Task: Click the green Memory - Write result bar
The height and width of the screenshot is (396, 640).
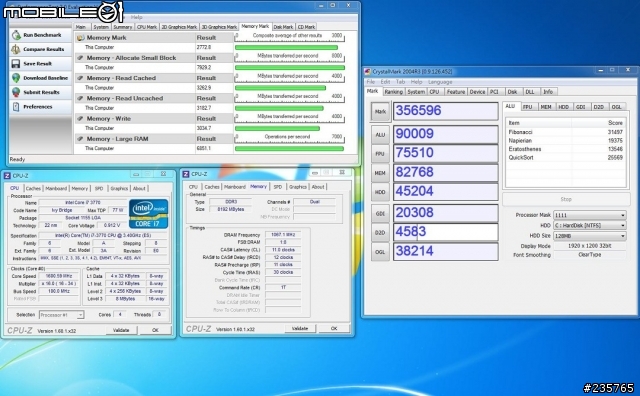Action: click(277, 129)
